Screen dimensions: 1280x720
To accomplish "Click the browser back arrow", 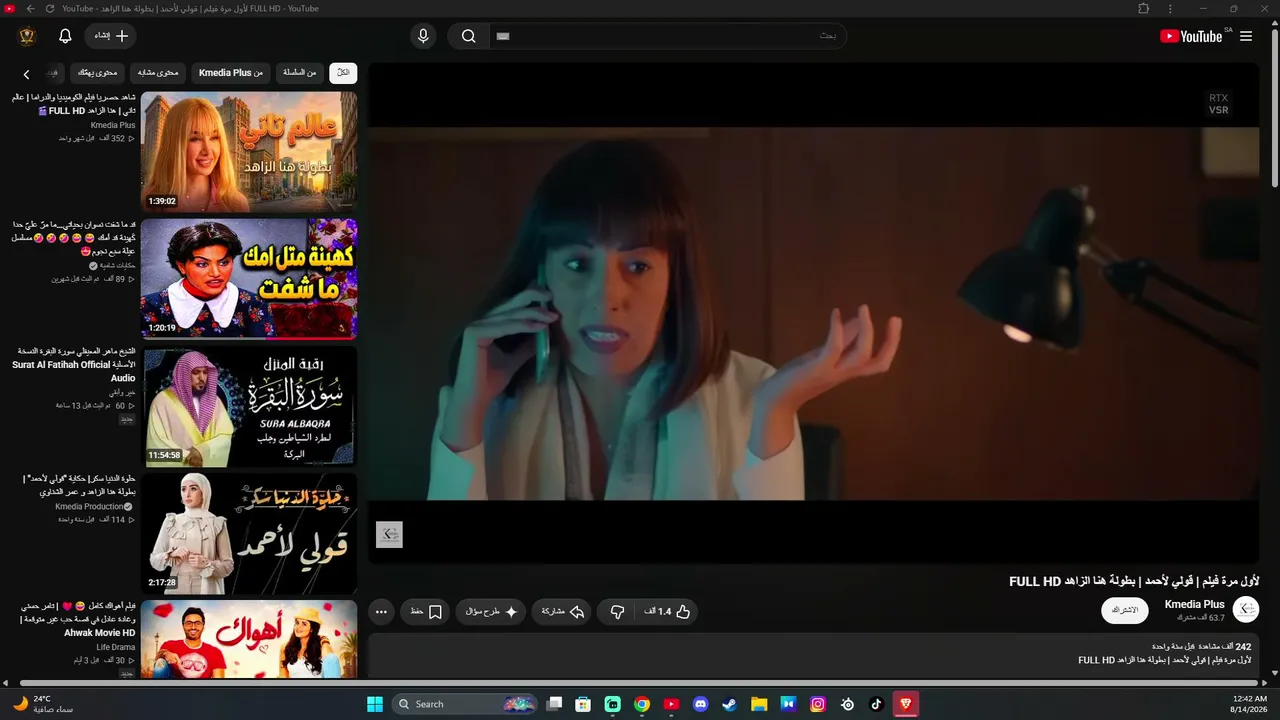I will tap(30, 8).
